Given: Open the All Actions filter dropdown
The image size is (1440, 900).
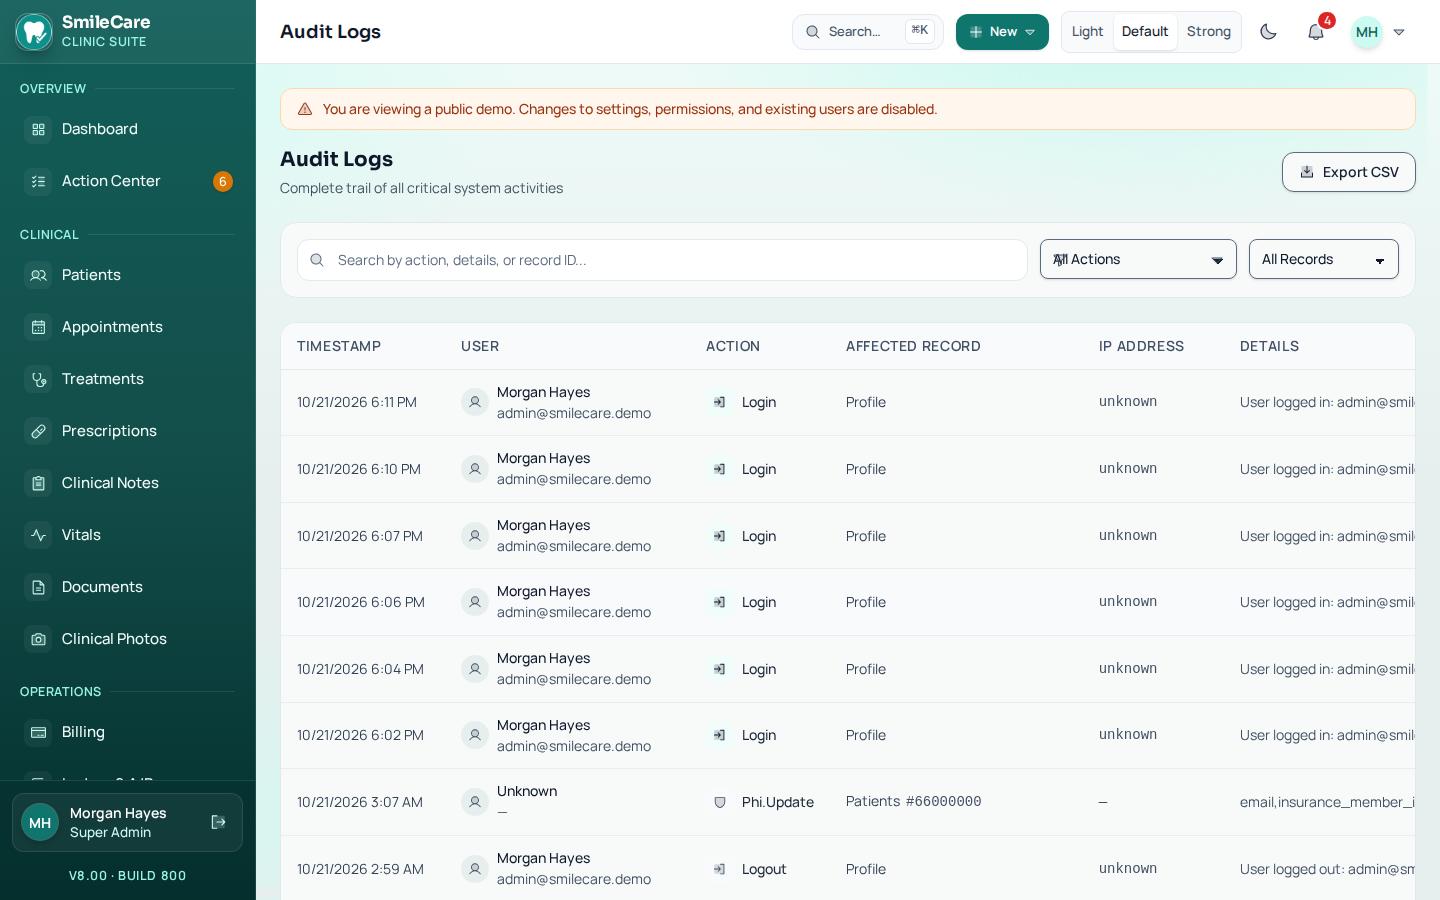Looking at the screenshot, I should point(1138,259).
